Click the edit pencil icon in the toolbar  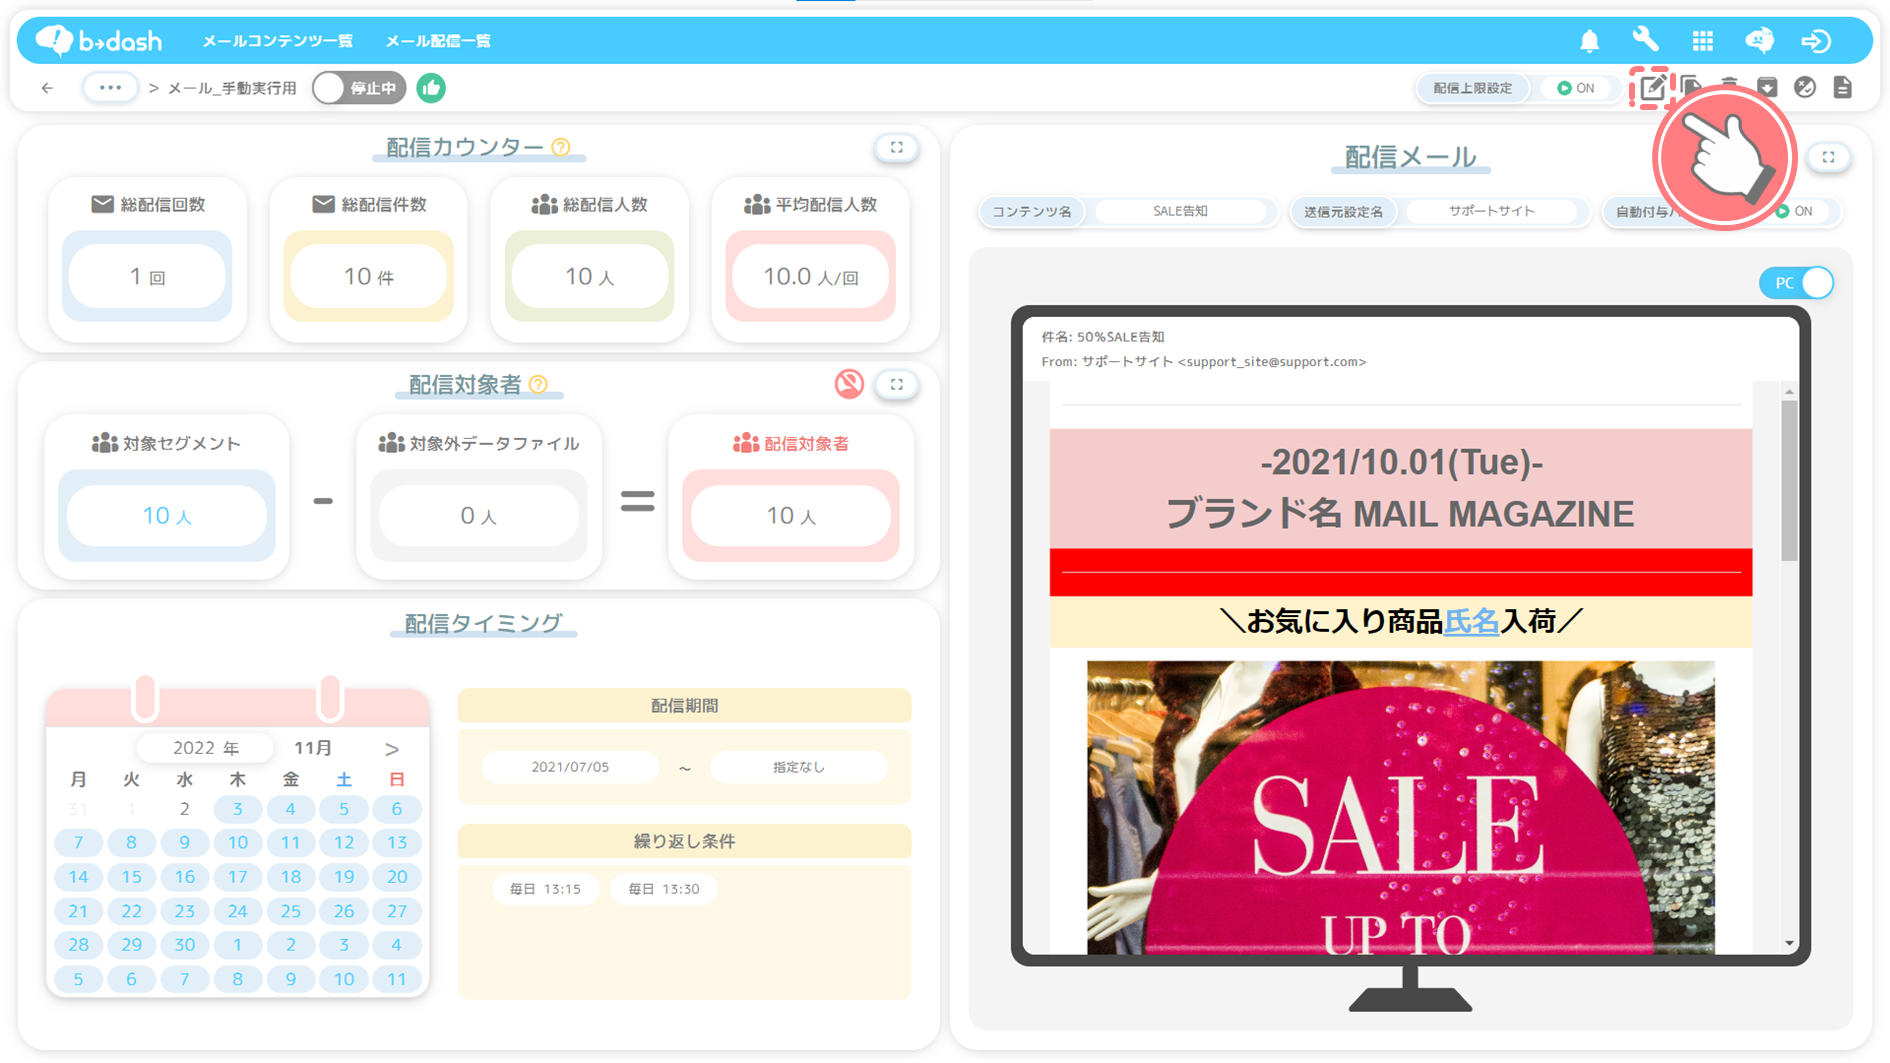(1652, 88)
